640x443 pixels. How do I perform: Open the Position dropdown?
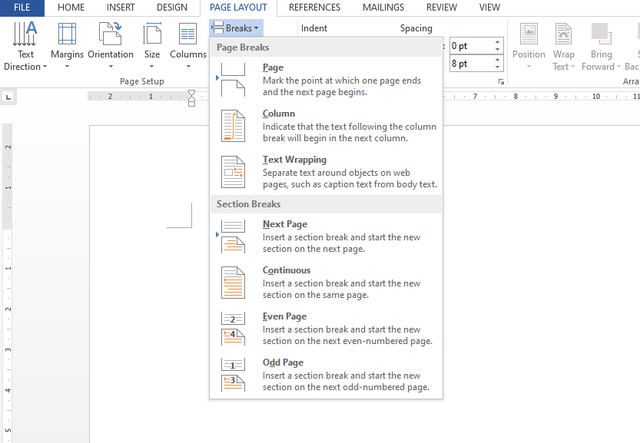(529, 46)
